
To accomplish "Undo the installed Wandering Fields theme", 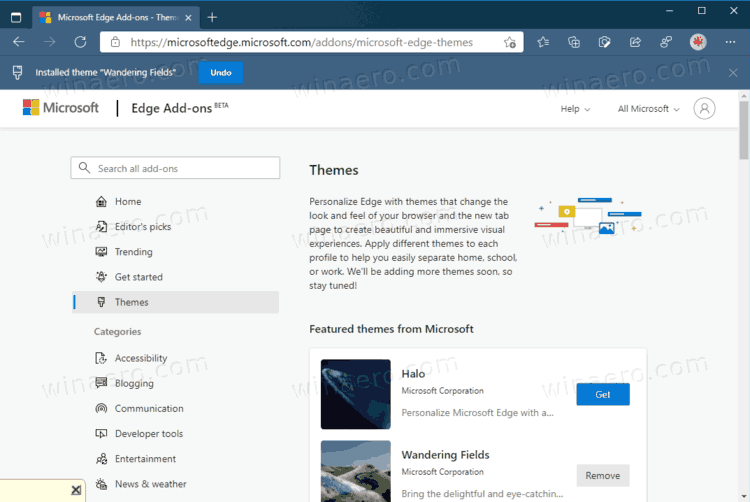I will pos(221,73).
